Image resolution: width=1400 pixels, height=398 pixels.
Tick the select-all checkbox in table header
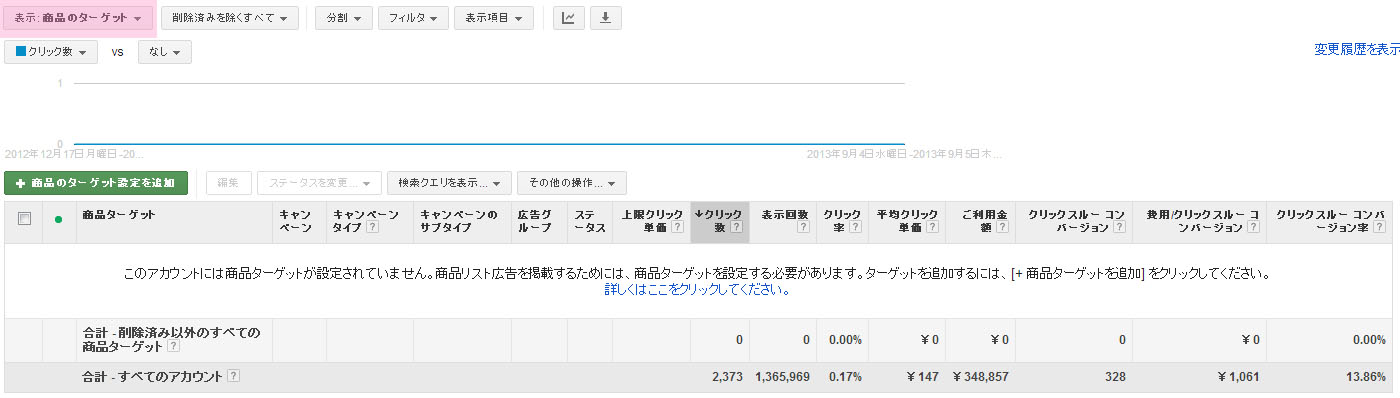pos(24,218)
